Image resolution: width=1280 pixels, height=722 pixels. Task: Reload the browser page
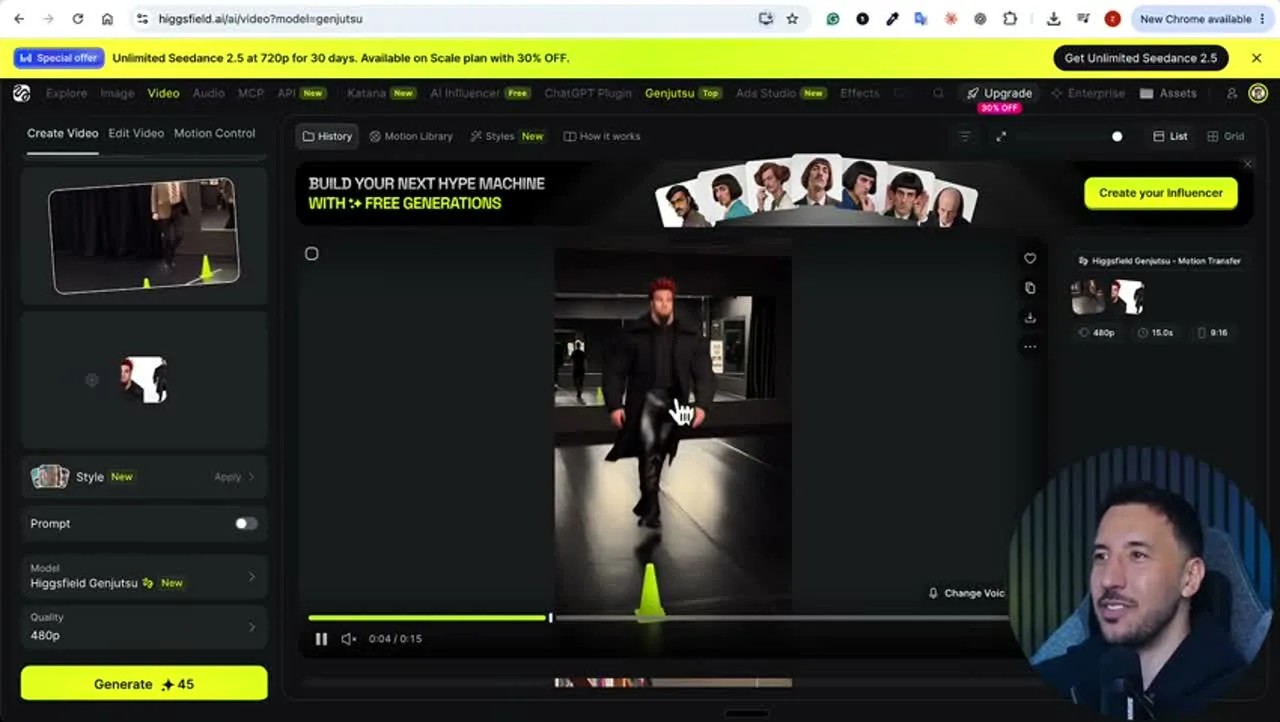77,18
